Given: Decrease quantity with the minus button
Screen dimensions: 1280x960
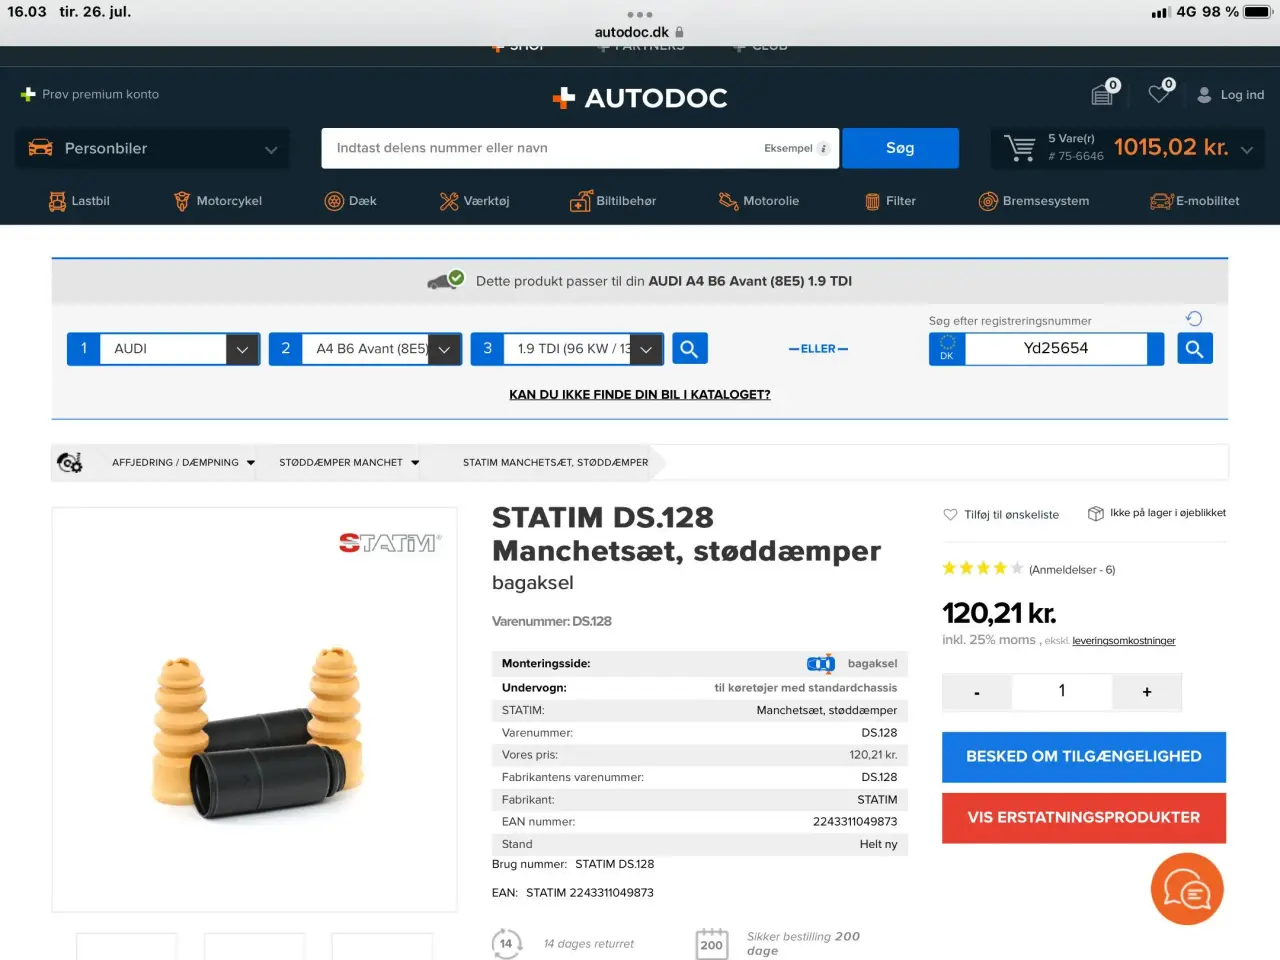Looking at the screenshot, I should pyautogui.click(x=977, y=692).
